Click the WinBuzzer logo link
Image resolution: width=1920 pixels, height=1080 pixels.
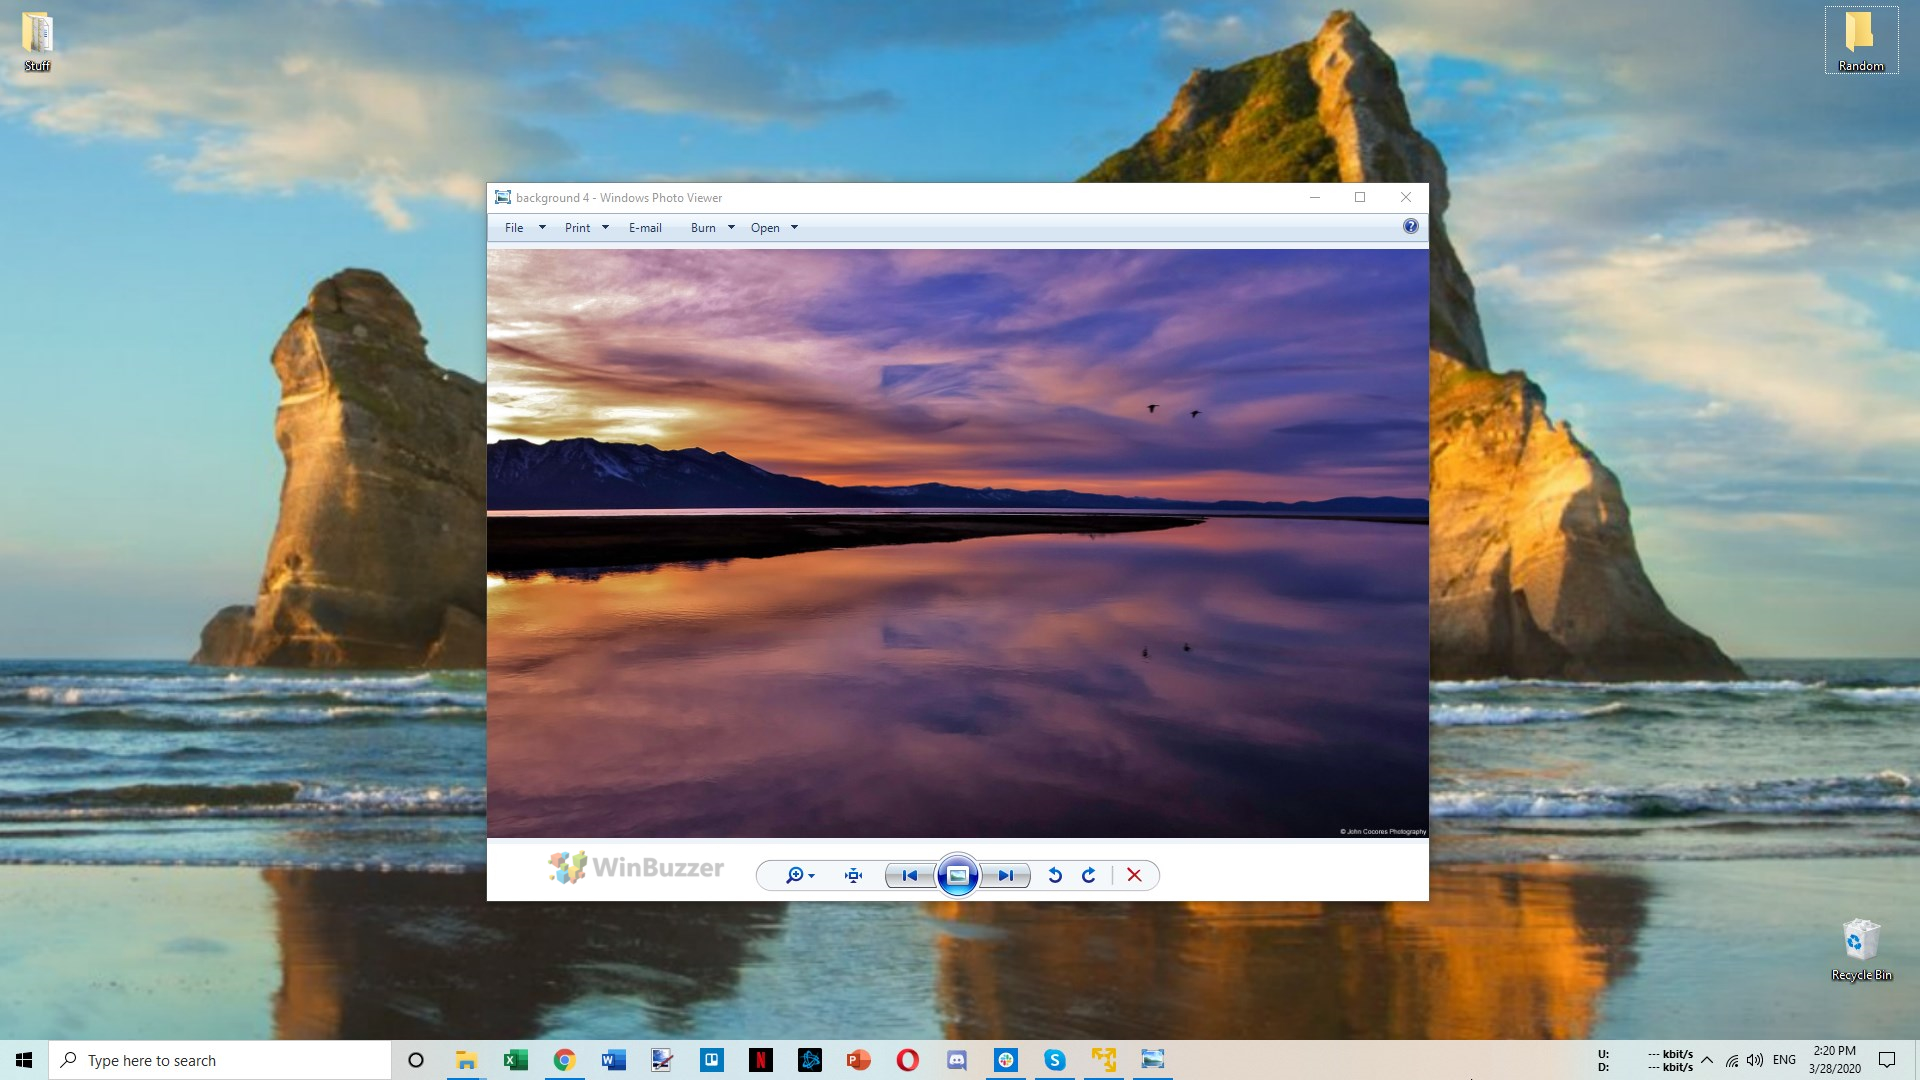636,866
